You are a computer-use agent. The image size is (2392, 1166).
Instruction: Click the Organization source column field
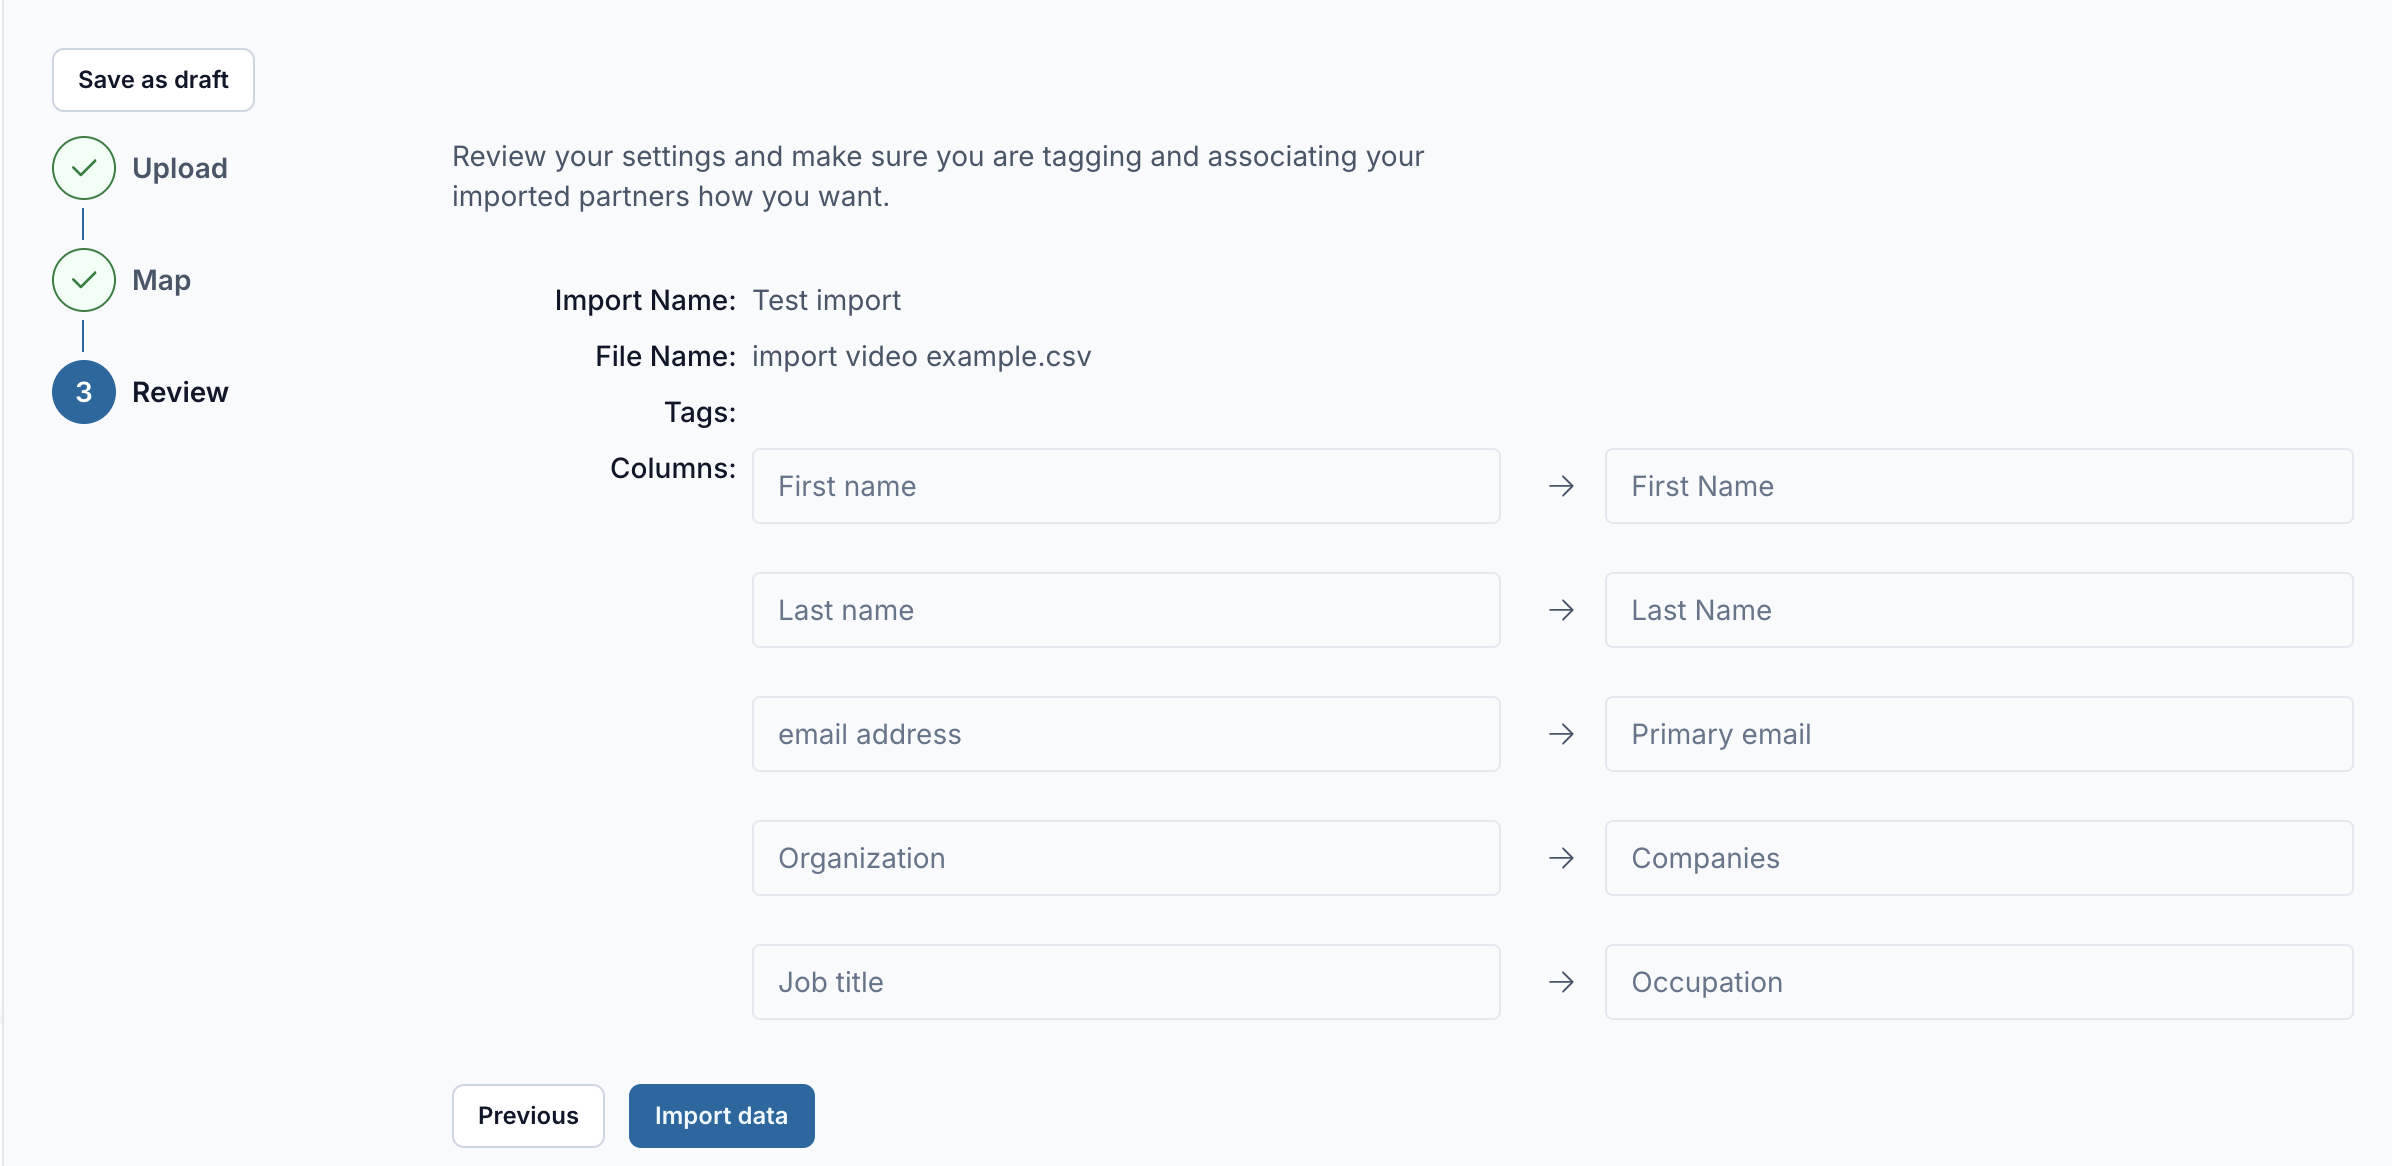[1126, 858]
